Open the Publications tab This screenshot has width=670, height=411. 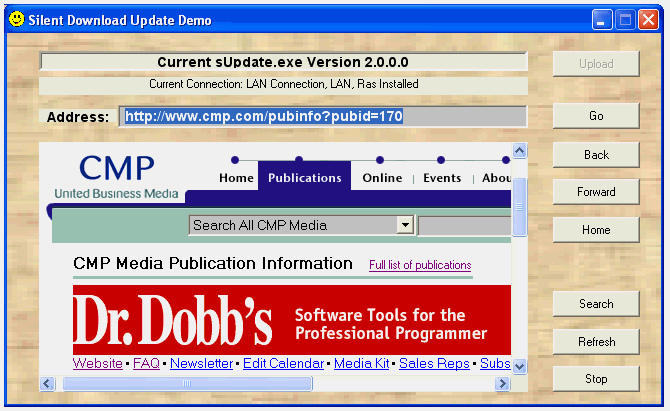pyautogui.click(x=305, y=178)
